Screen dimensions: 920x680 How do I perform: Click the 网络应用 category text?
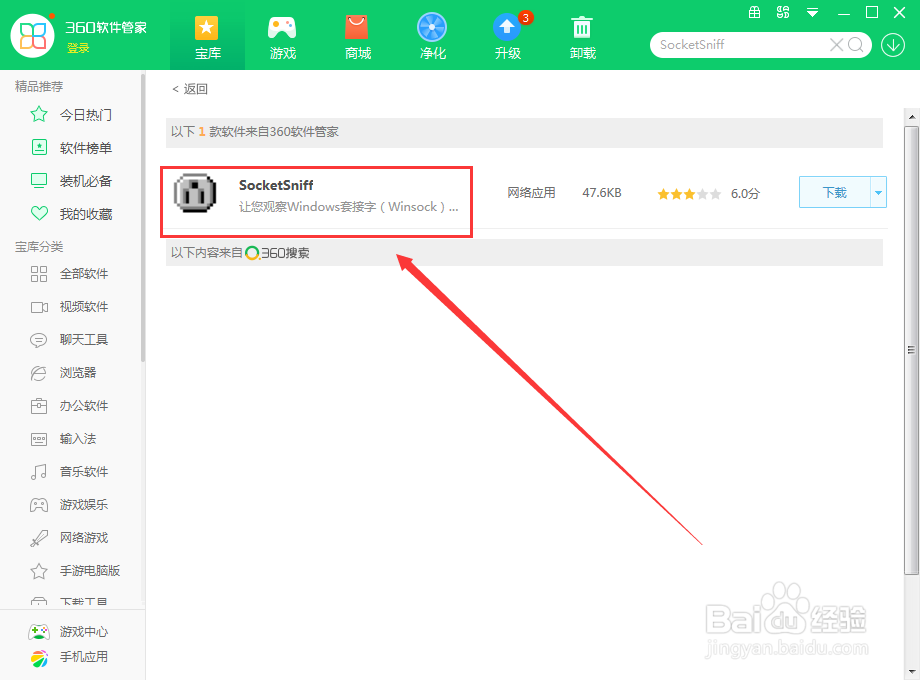(532, 192)
